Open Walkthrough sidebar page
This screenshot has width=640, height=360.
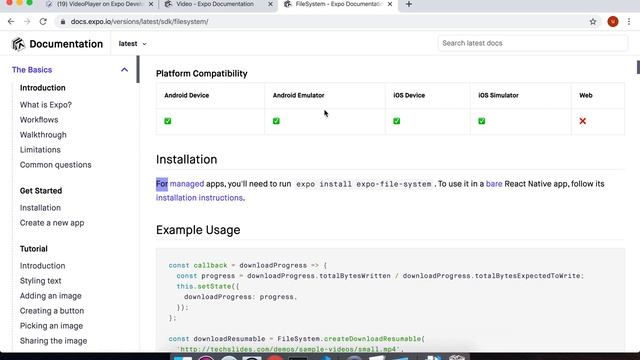[x=43, y=135]
